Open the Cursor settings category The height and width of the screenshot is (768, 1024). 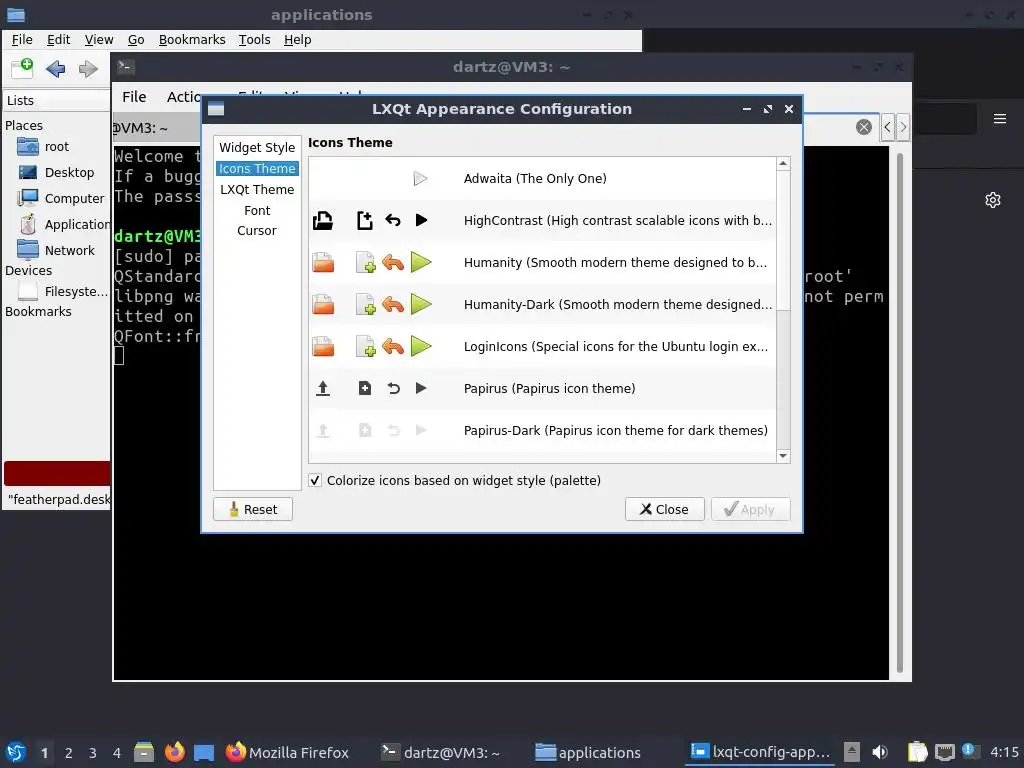(257, 231)
